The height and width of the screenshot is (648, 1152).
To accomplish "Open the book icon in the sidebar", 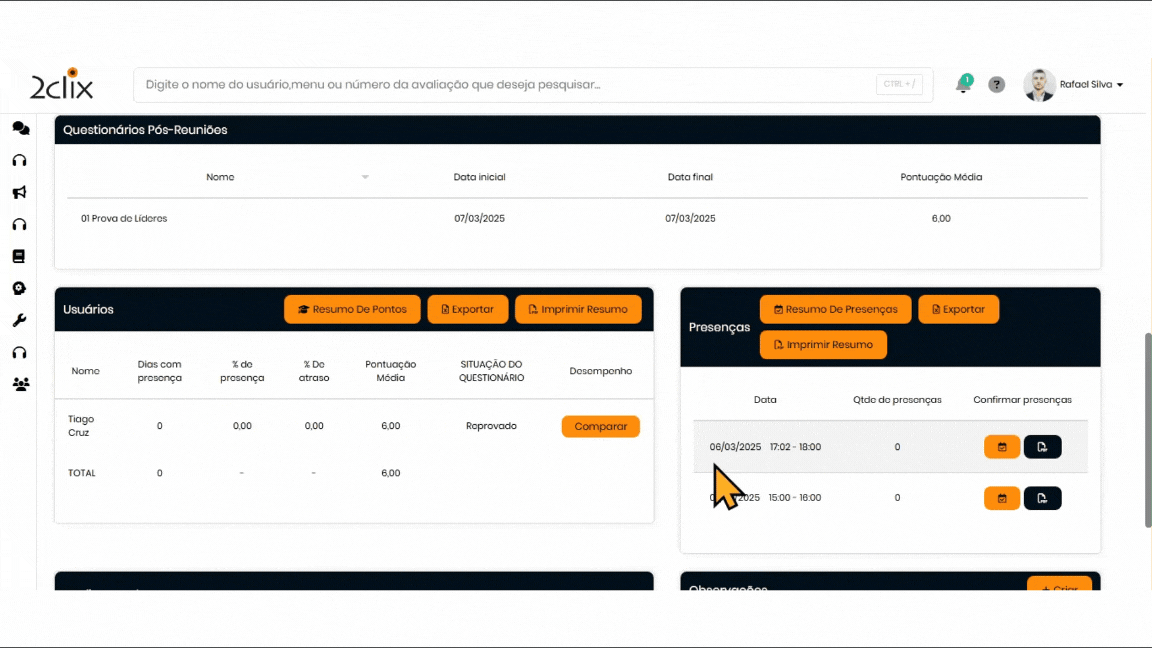I will pos(19,256).
